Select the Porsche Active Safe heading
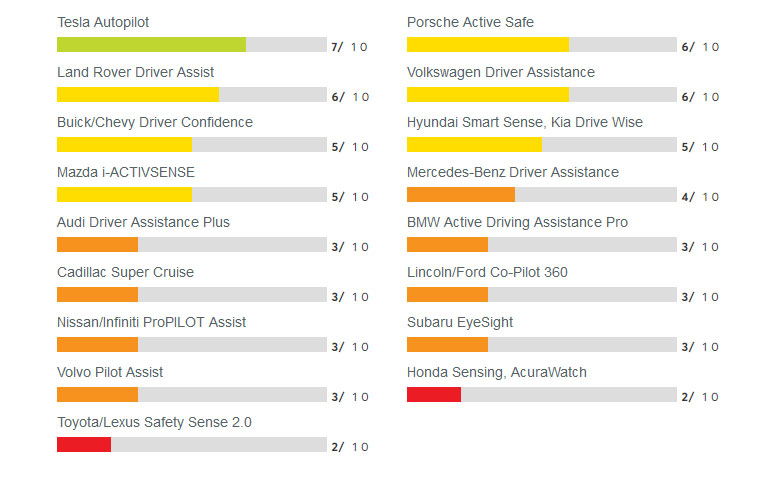This screenshot has width=775, height=482. click(x=470, y=22)
